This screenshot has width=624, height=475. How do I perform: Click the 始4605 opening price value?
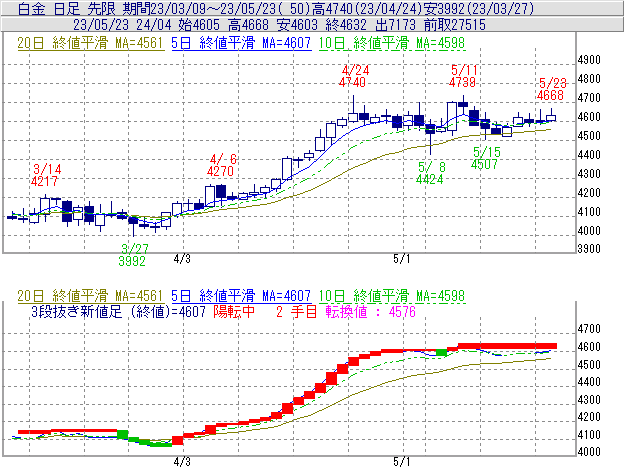(x=199, y=25)
